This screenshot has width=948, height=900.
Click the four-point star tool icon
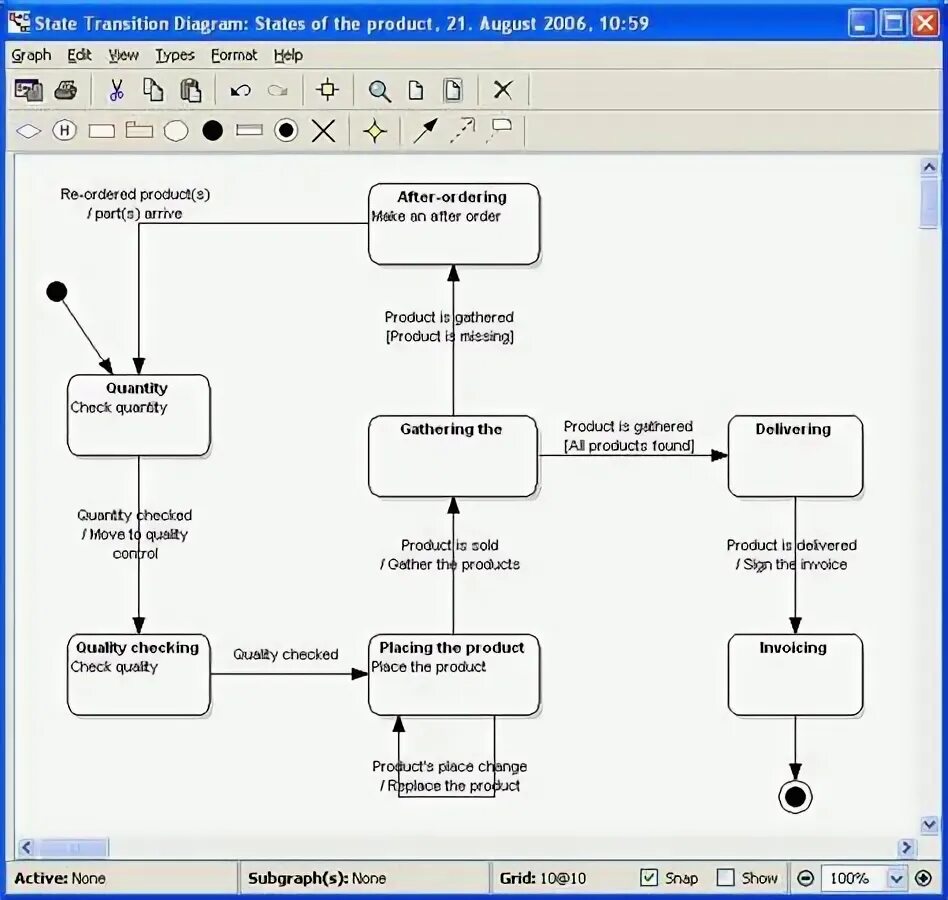[375, 131]
